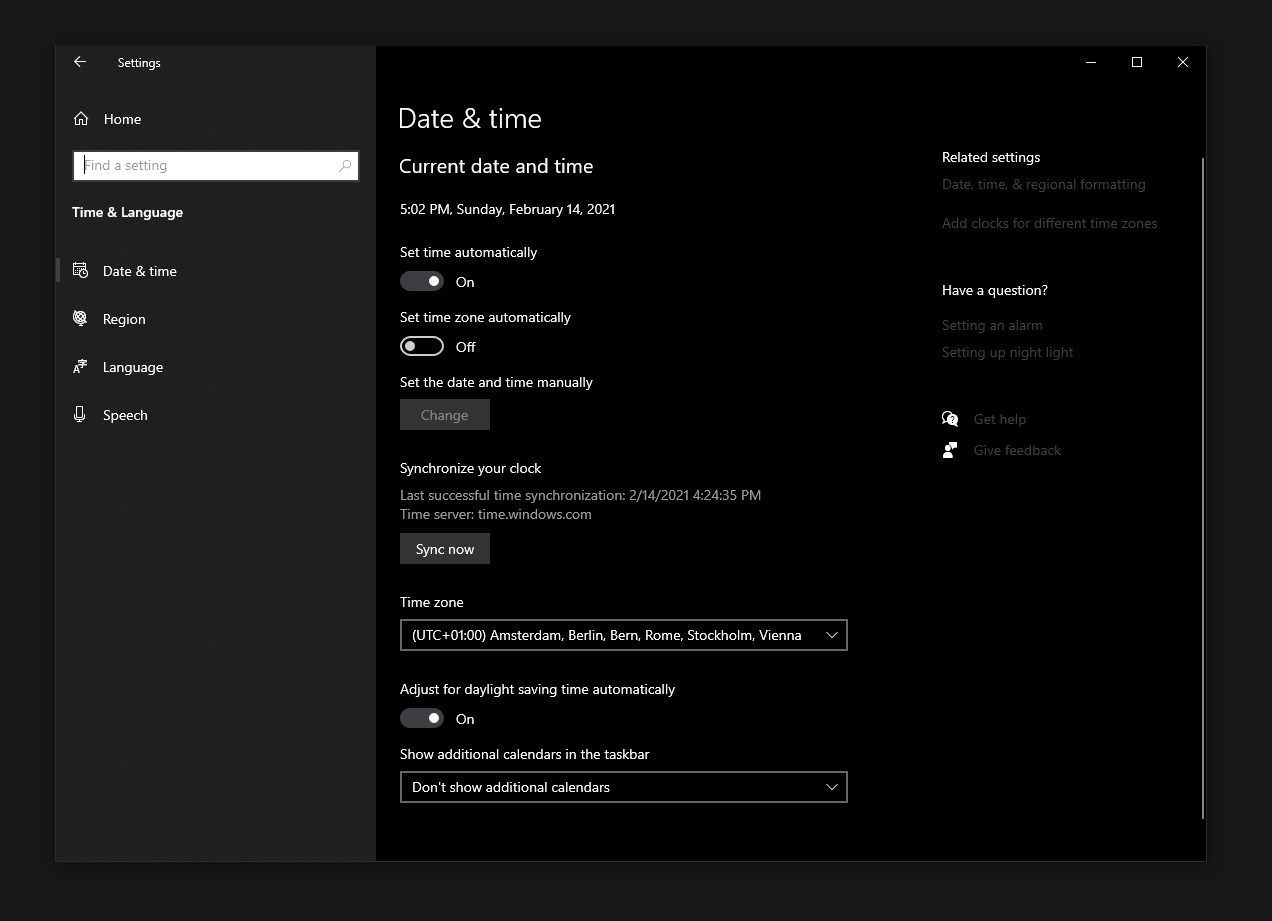Image resolution: width=1272 pixels, height=921 pixels.
Task: Disable daylight saving time auto-adjust toggle
Action: tap(422, 719)
